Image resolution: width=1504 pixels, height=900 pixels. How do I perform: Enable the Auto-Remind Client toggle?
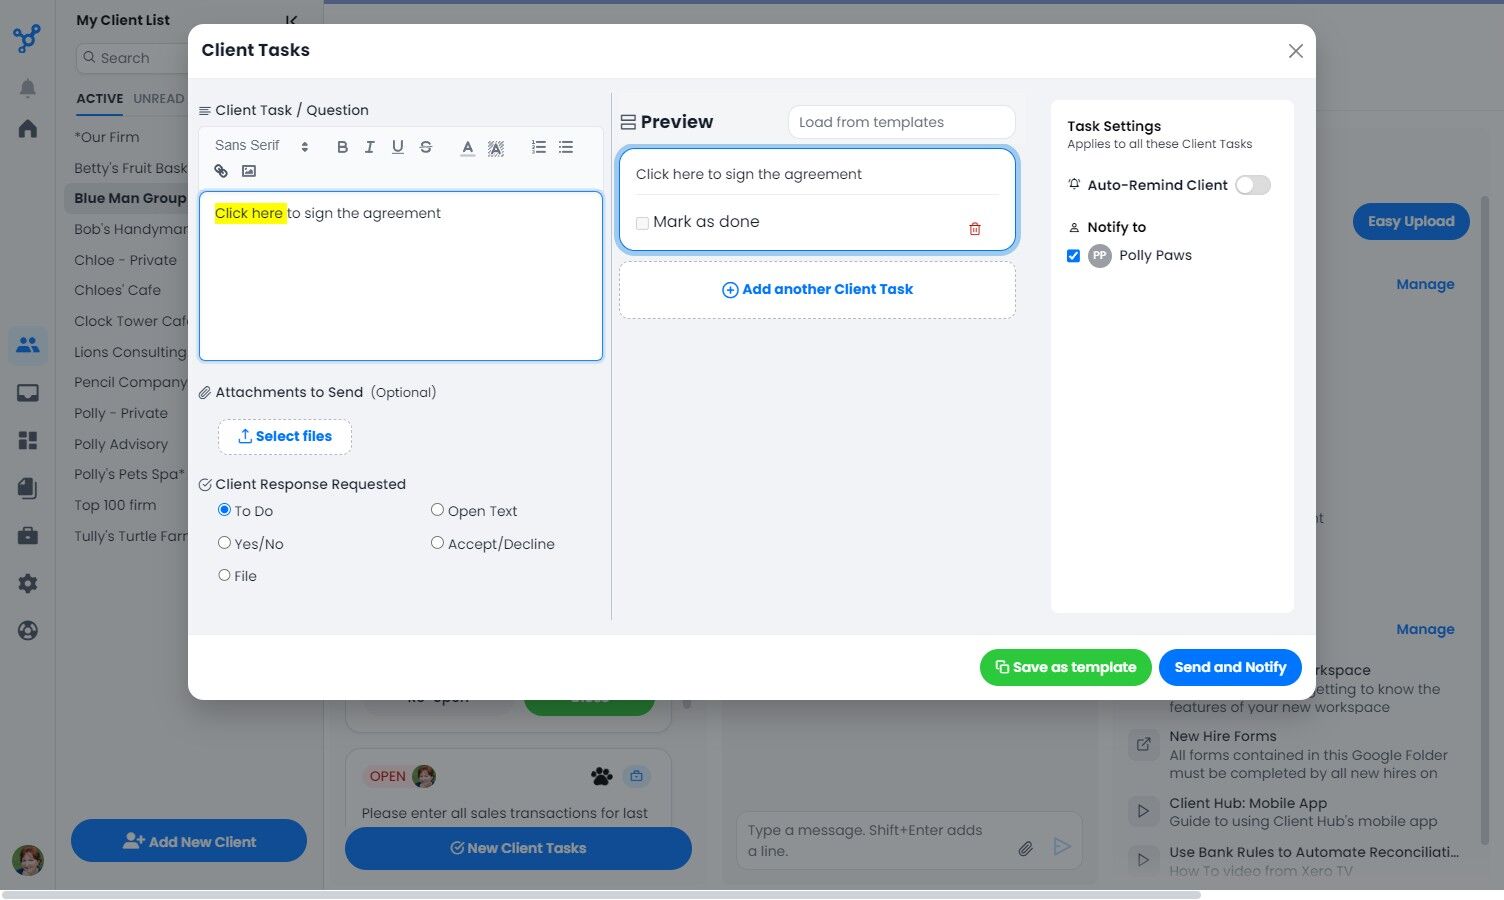coord(1253,185)
